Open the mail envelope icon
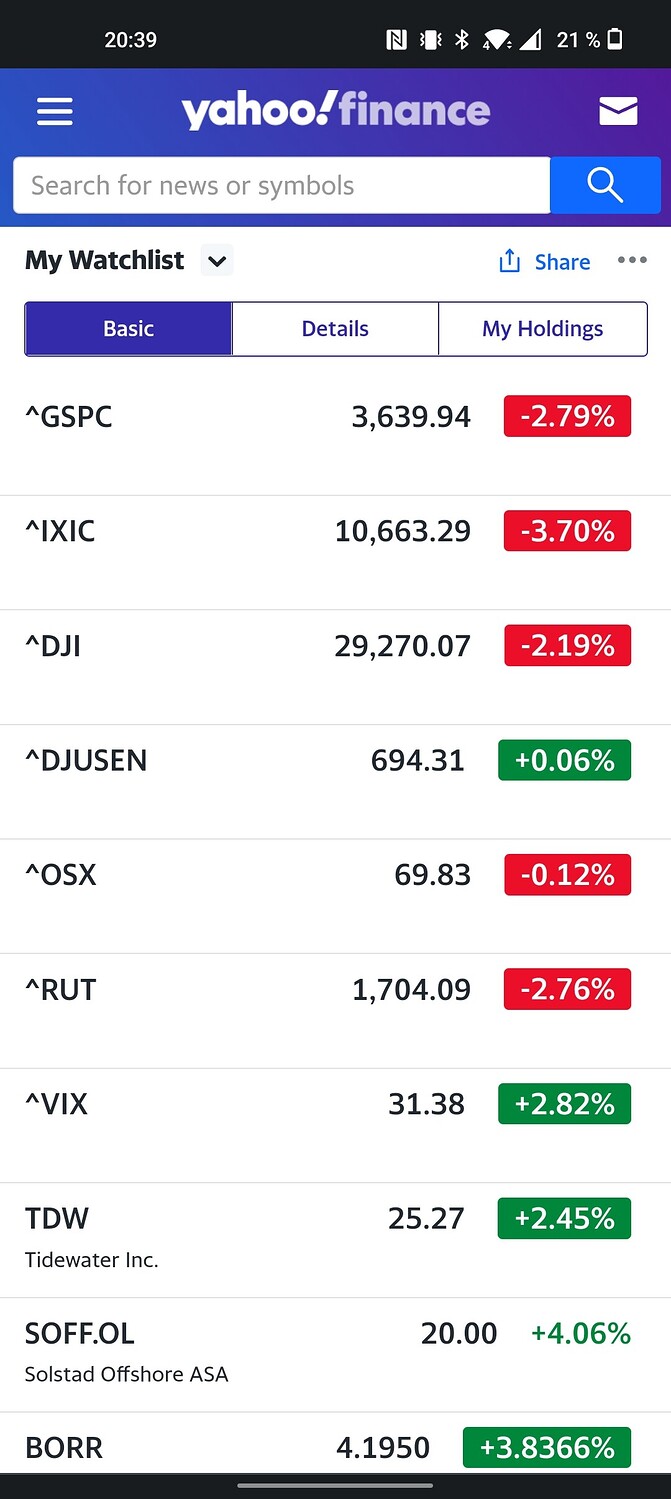 [618, 111]
